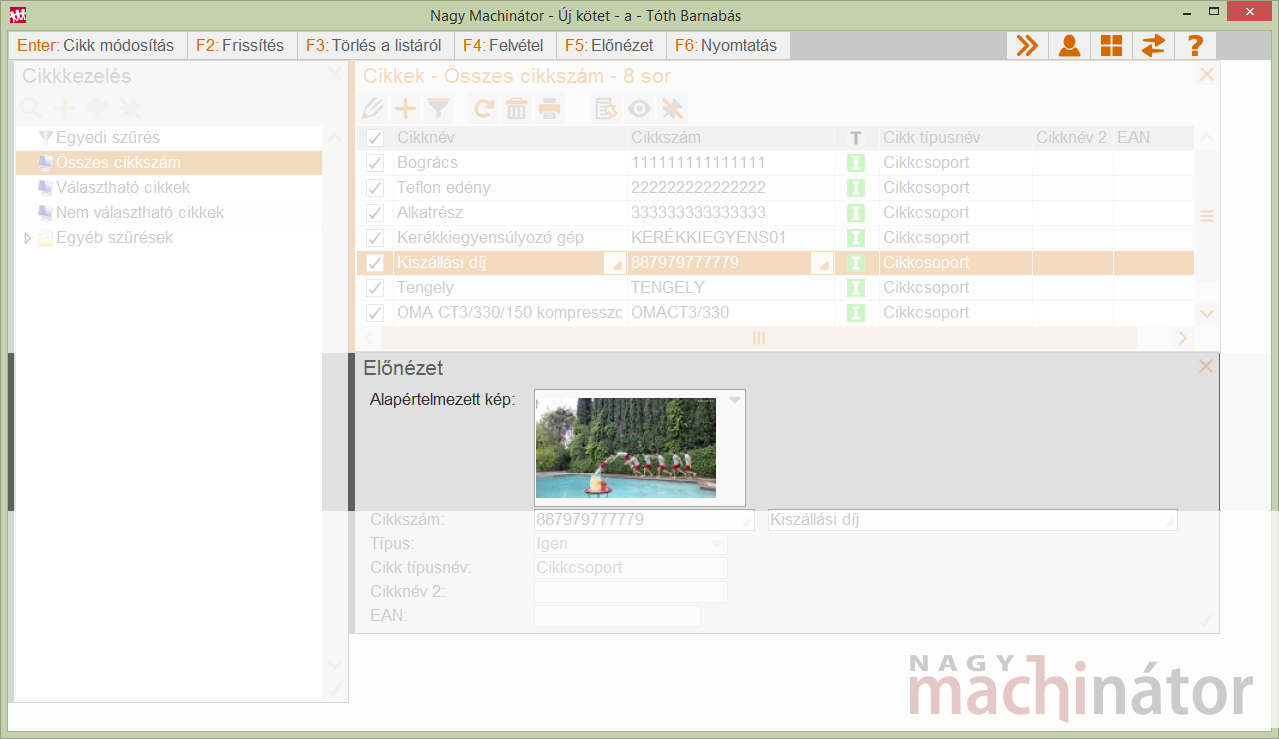The width and height of the screenshot is (1279, 739).
Task: Expand the Egyéb szűrések tree node
Action: click(x=28, y=238)
